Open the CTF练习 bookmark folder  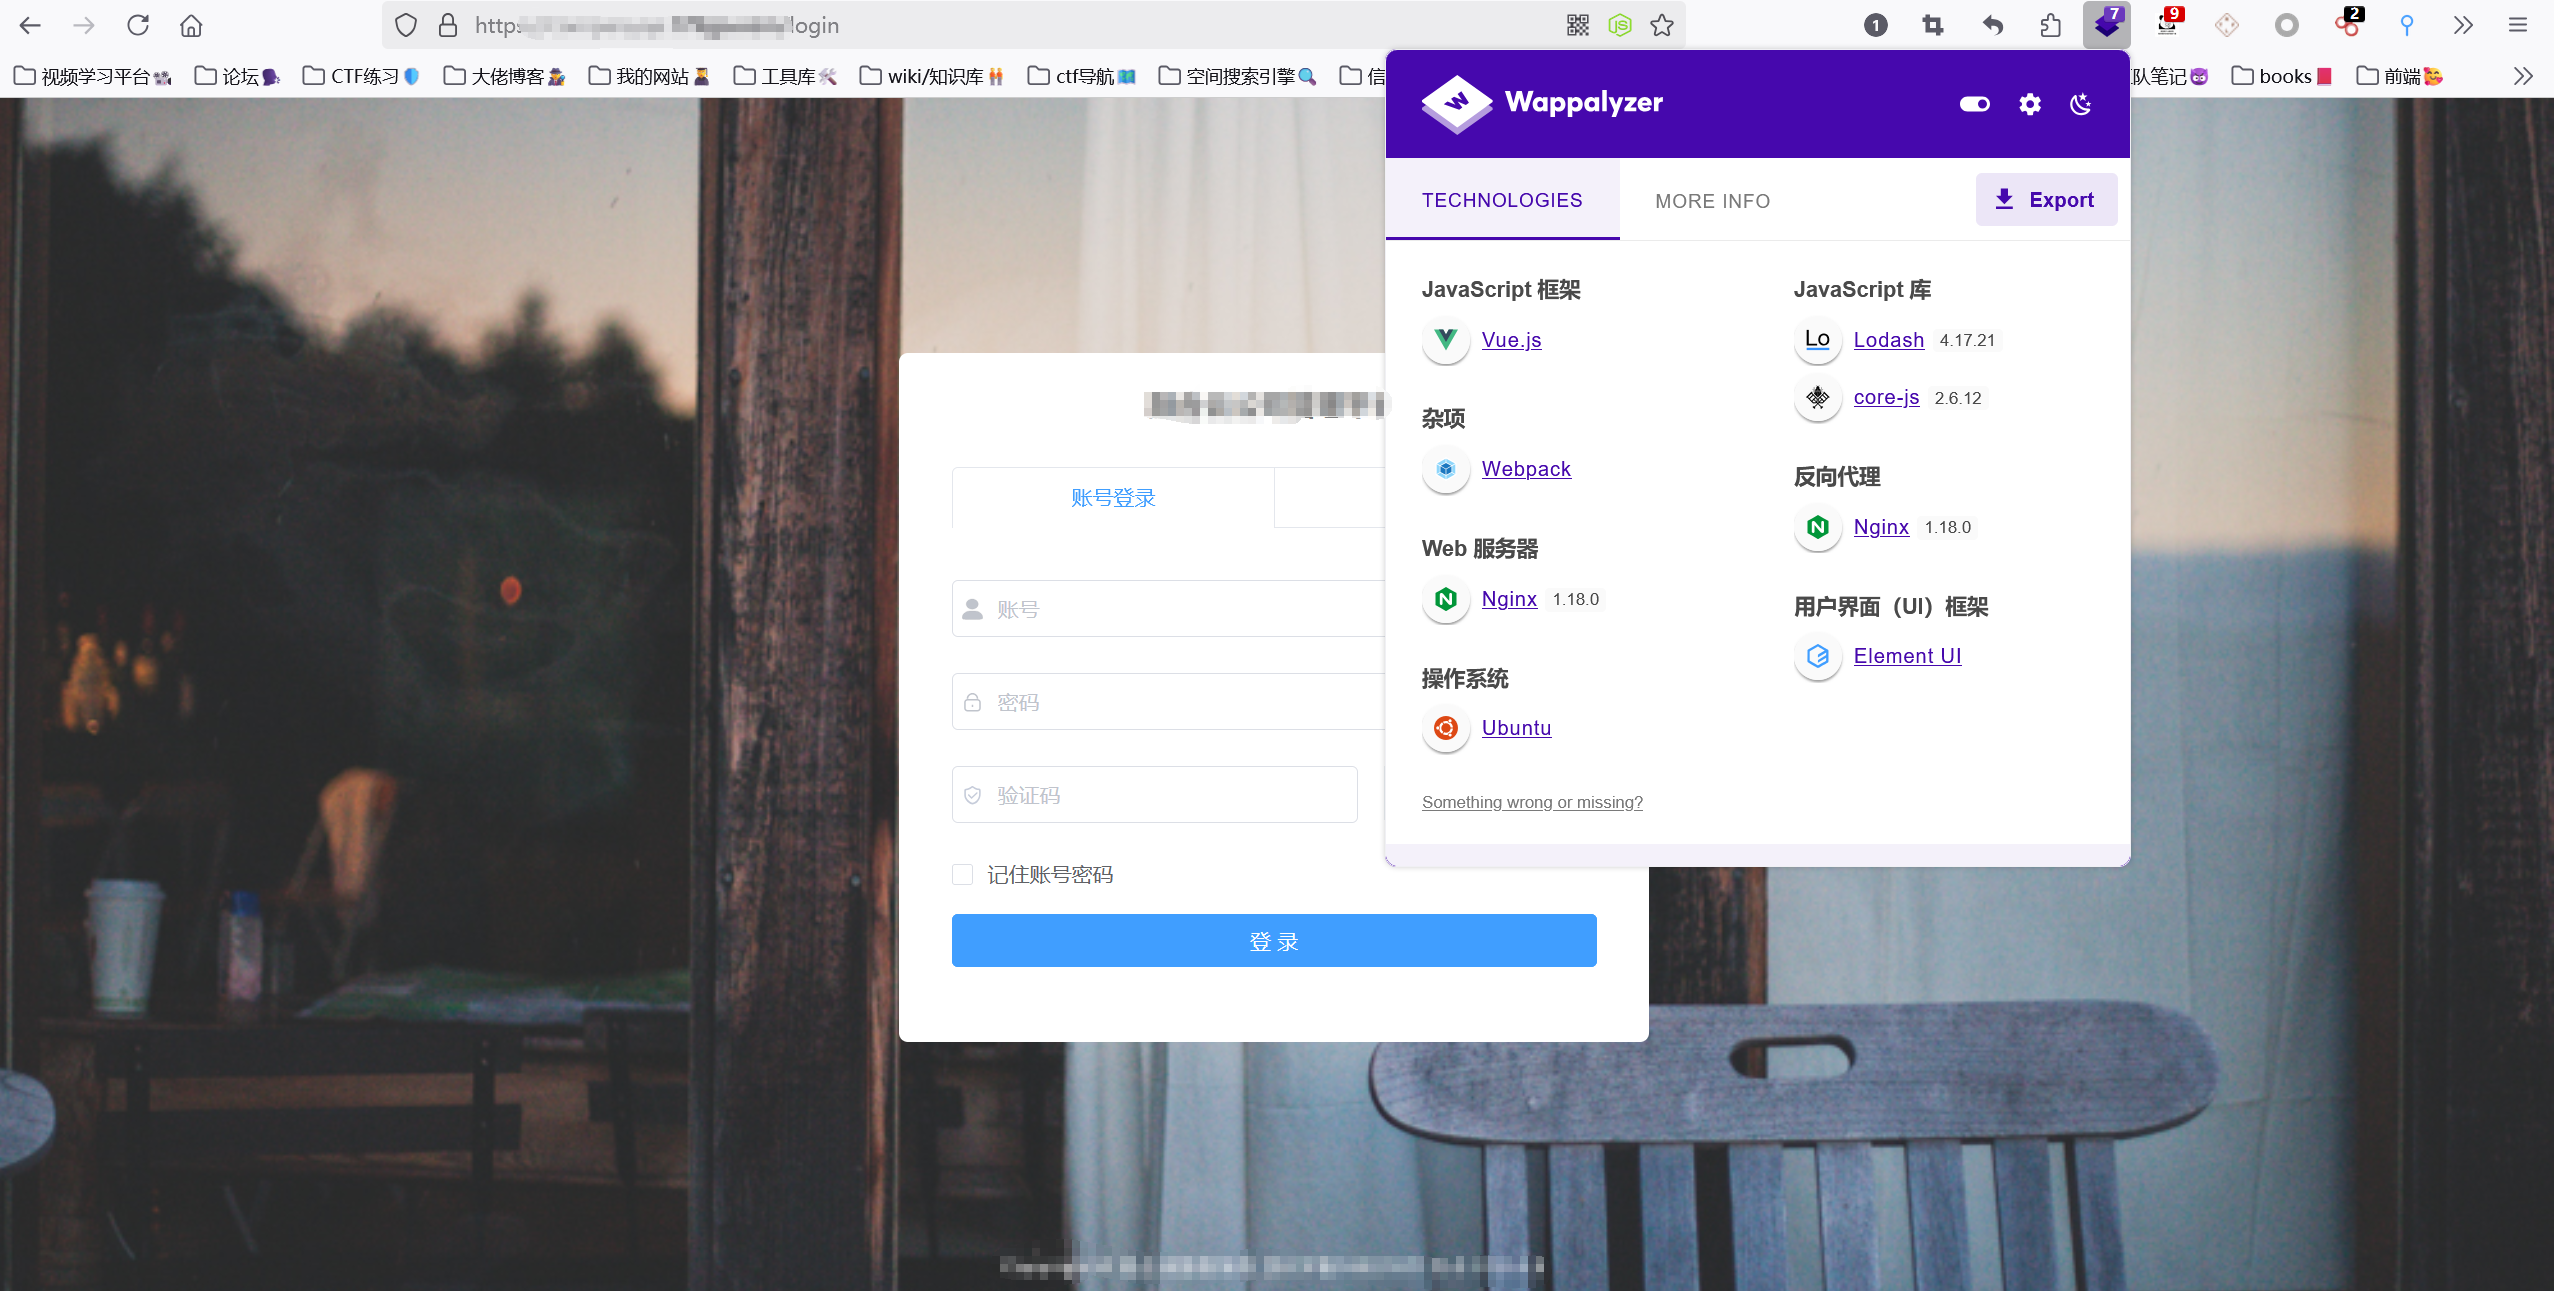[x=361, y=76]
